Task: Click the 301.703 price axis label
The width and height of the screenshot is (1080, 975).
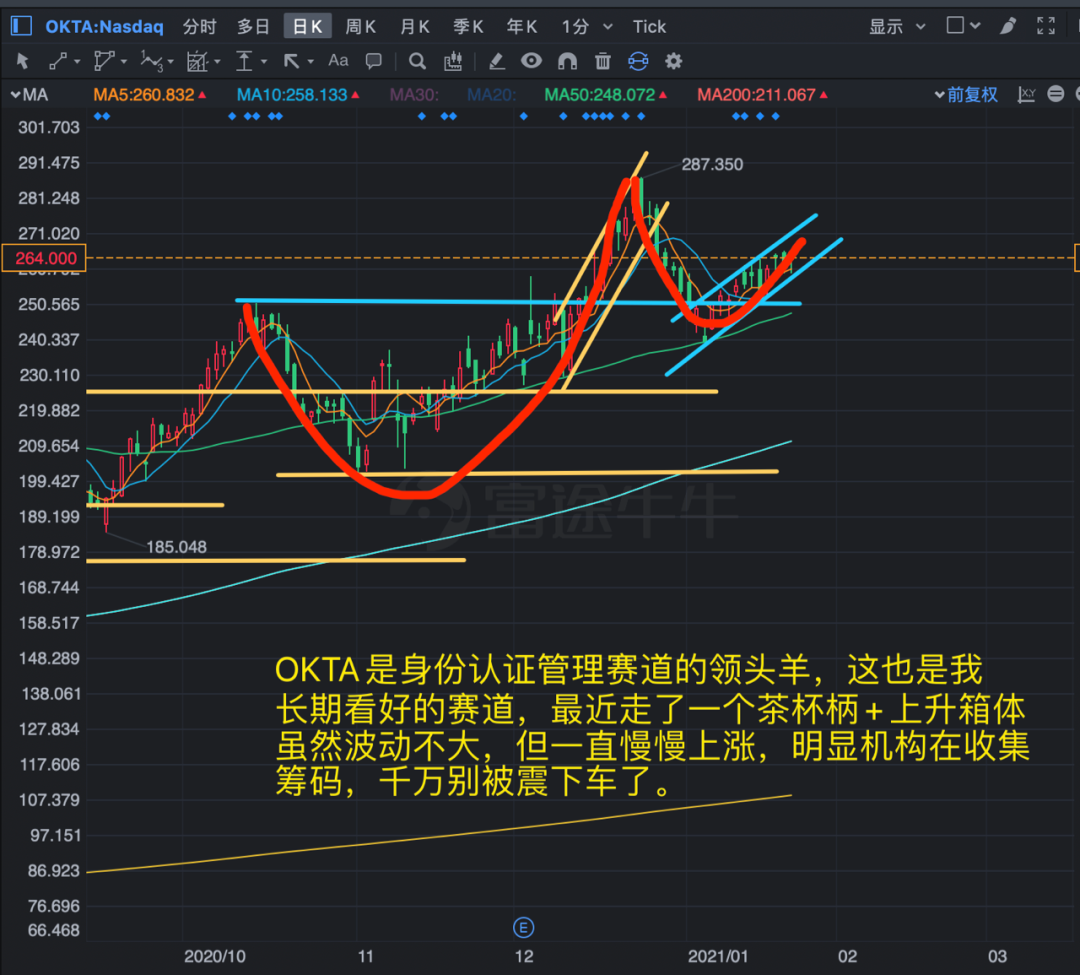Action: click(x=49, y=127)
